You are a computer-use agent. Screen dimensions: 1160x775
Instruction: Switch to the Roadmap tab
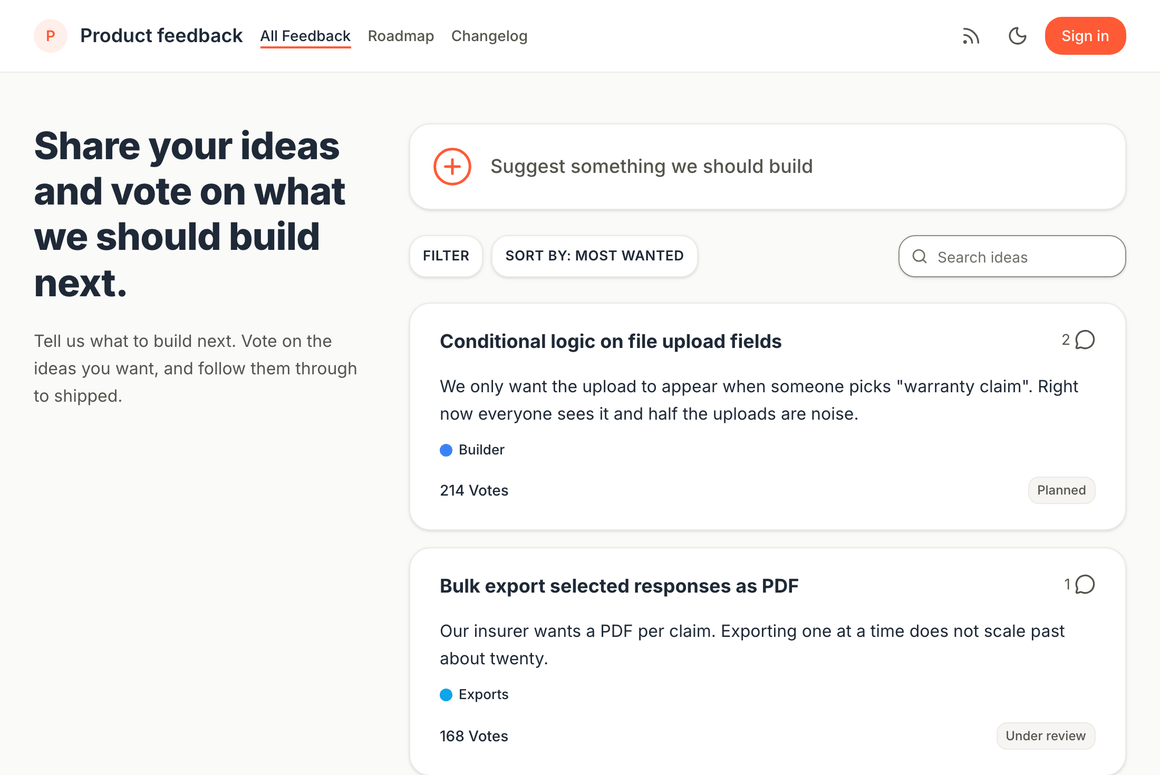[x=401, y=36]
